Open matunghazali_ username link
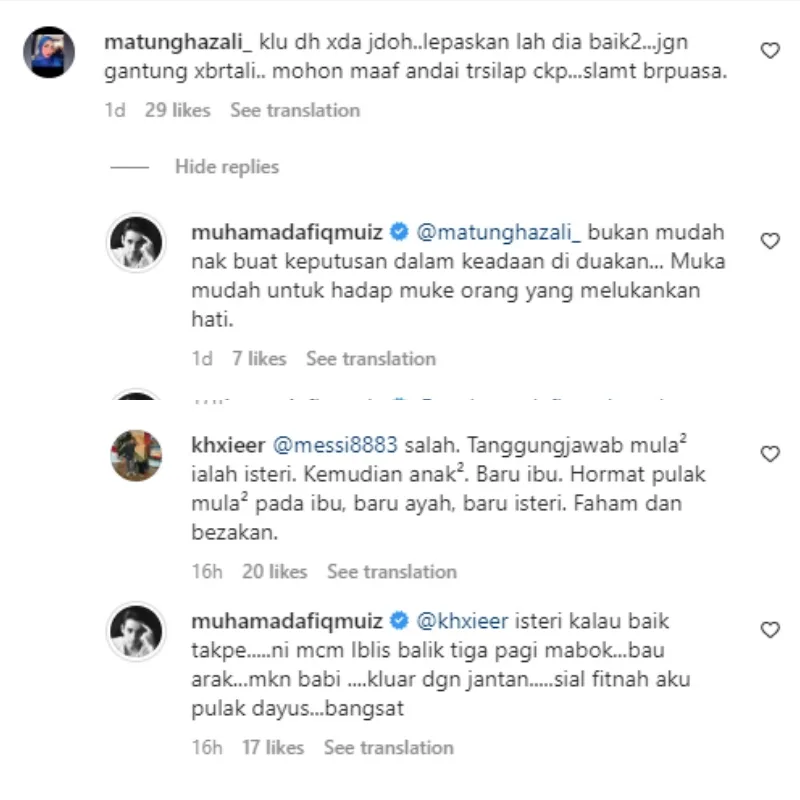 pos(178,42)
